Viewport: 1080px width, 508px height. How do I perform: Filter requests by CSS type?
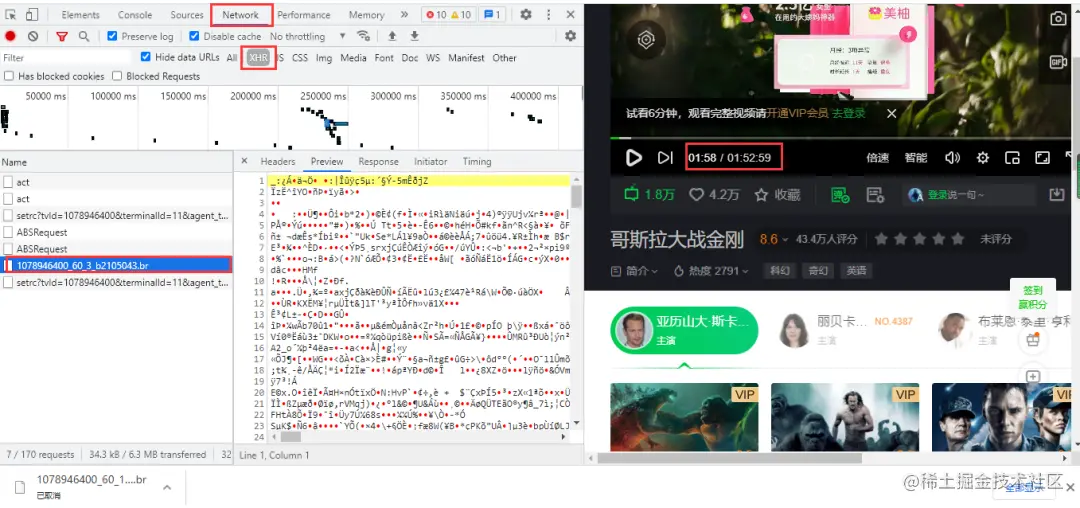click(x=300, y=58)
